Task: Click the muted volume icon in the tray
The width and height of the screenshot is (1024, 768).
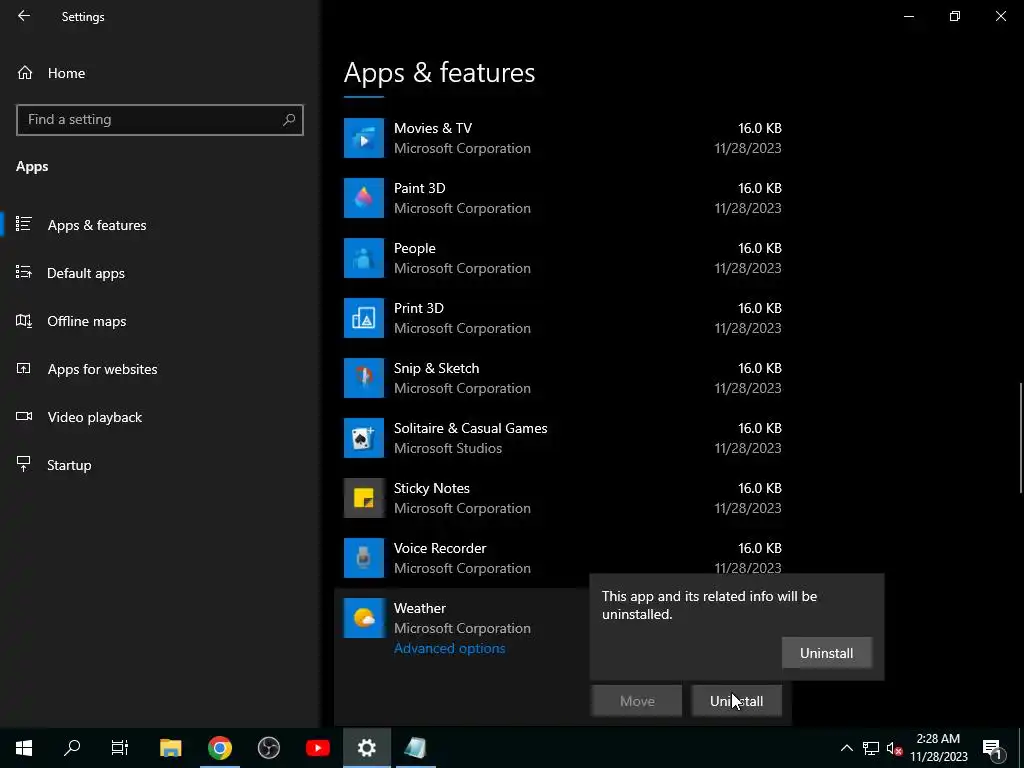Action: 894,748
